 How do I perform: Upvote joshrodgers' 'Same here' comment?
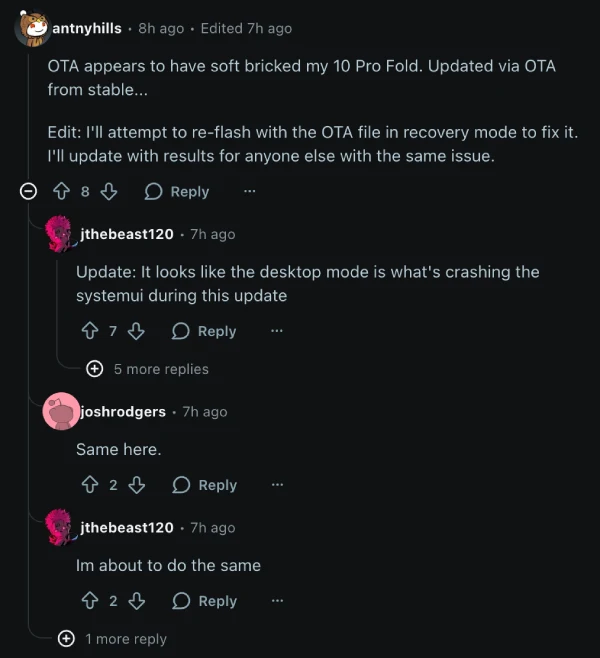(90, 485)
